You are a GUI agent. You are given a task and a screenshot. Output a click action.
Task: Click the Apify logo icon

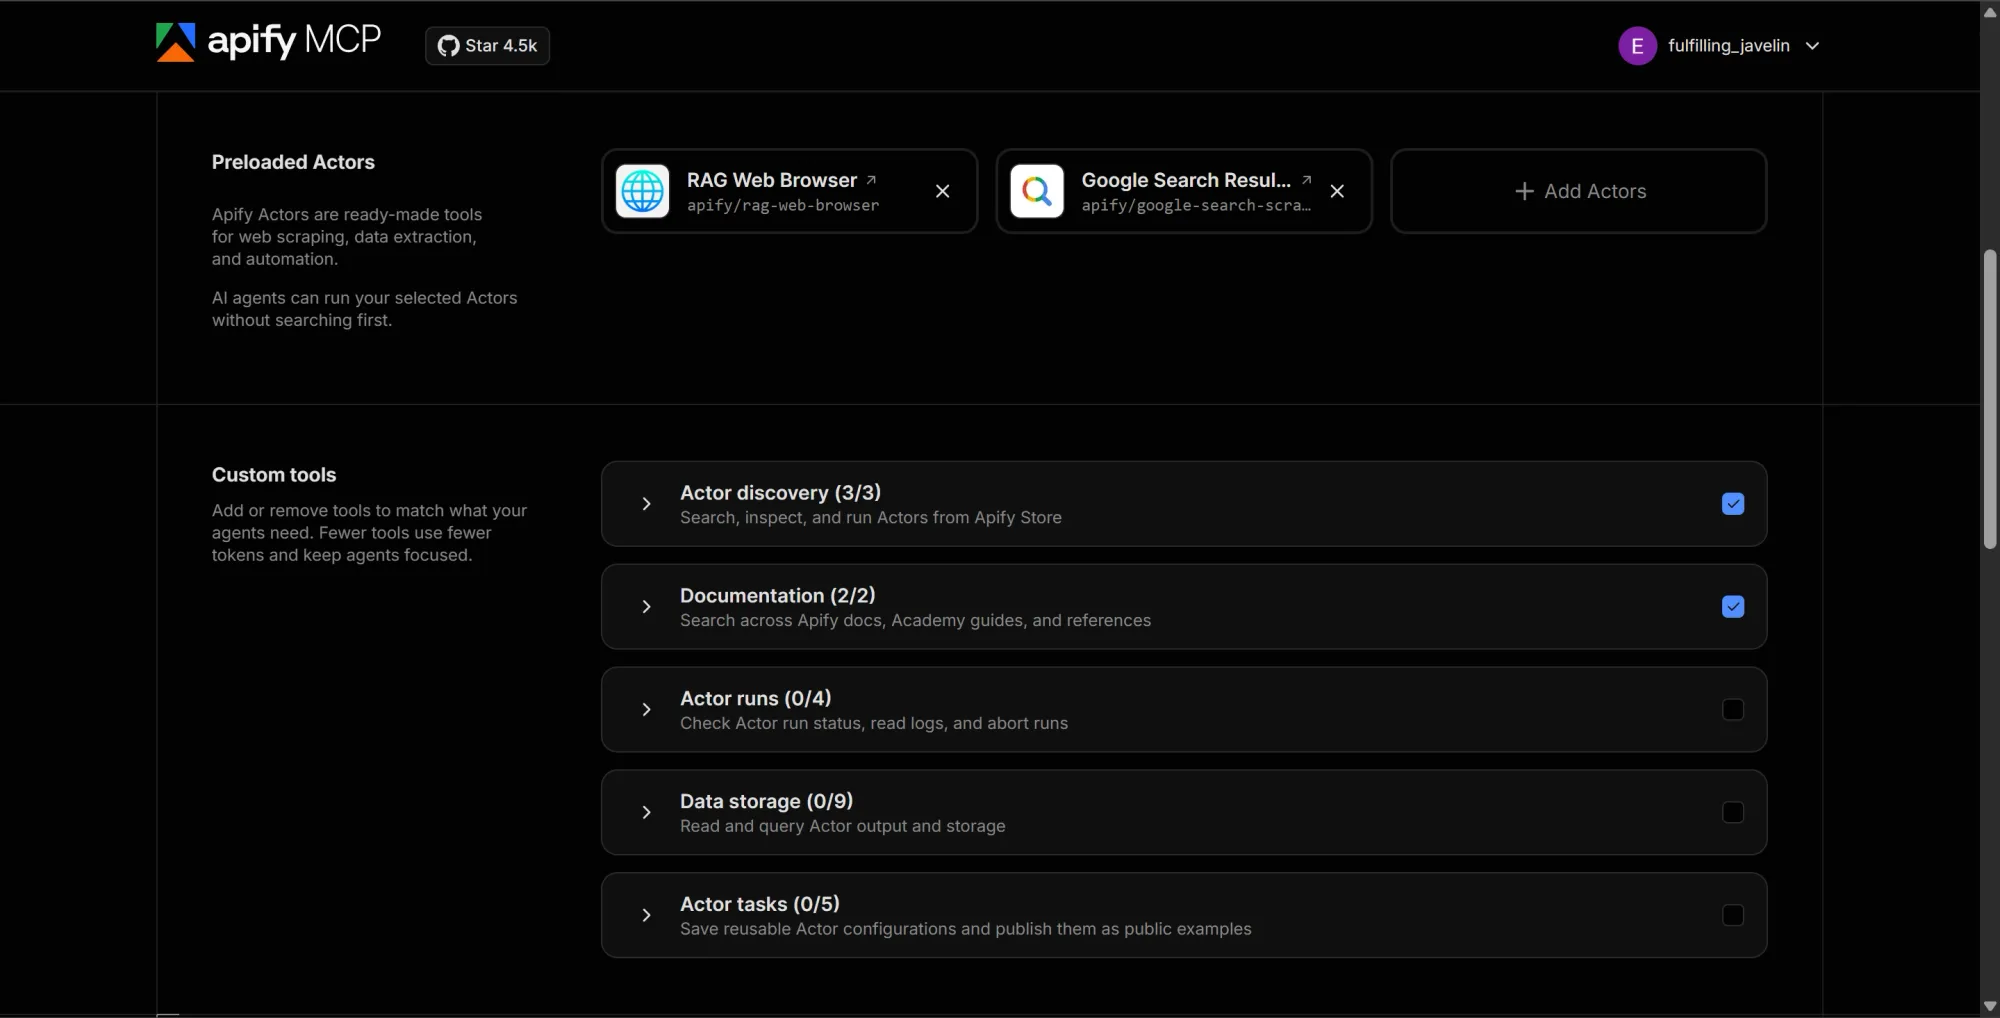click(x=175, y=42)
